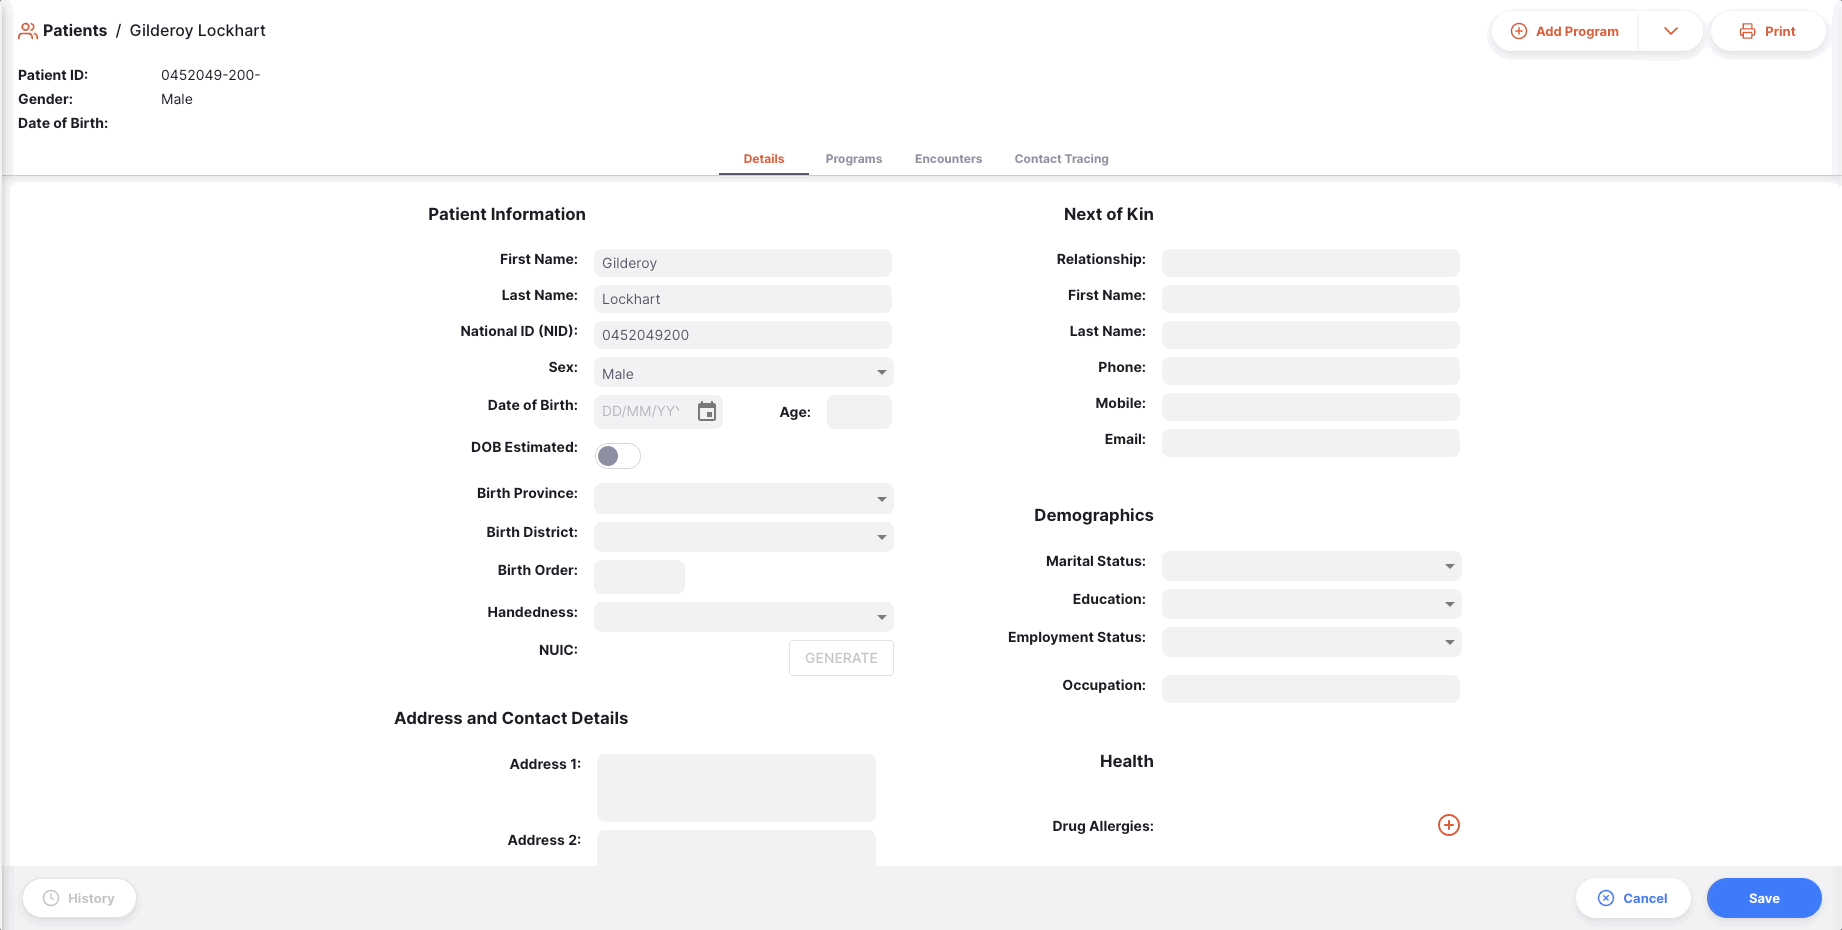Open the Date of Birth calendar picker

click(707, 411)
